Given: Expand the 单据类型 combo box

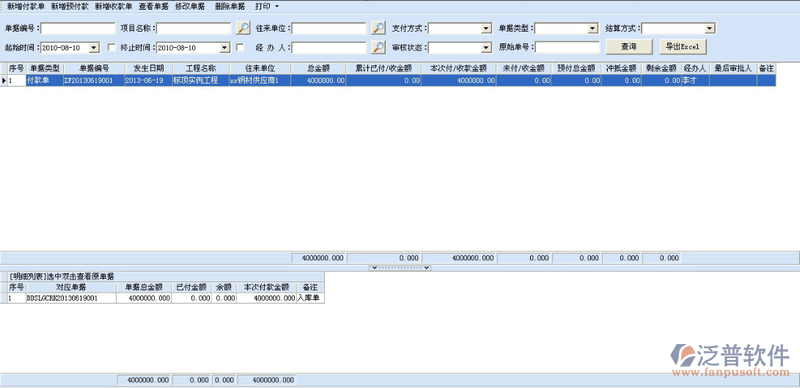Looking at the screenshot, I should click(593, 28).
